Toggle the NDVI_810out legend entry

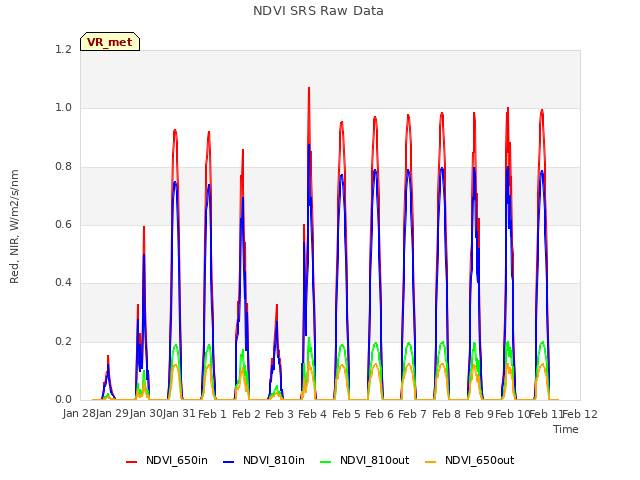click(364, 460)
